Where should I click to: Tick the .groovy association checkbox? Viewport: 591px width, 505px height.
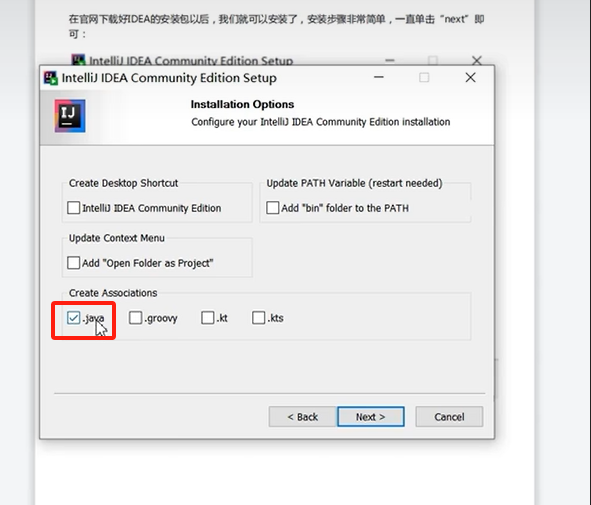pos(135,318)
